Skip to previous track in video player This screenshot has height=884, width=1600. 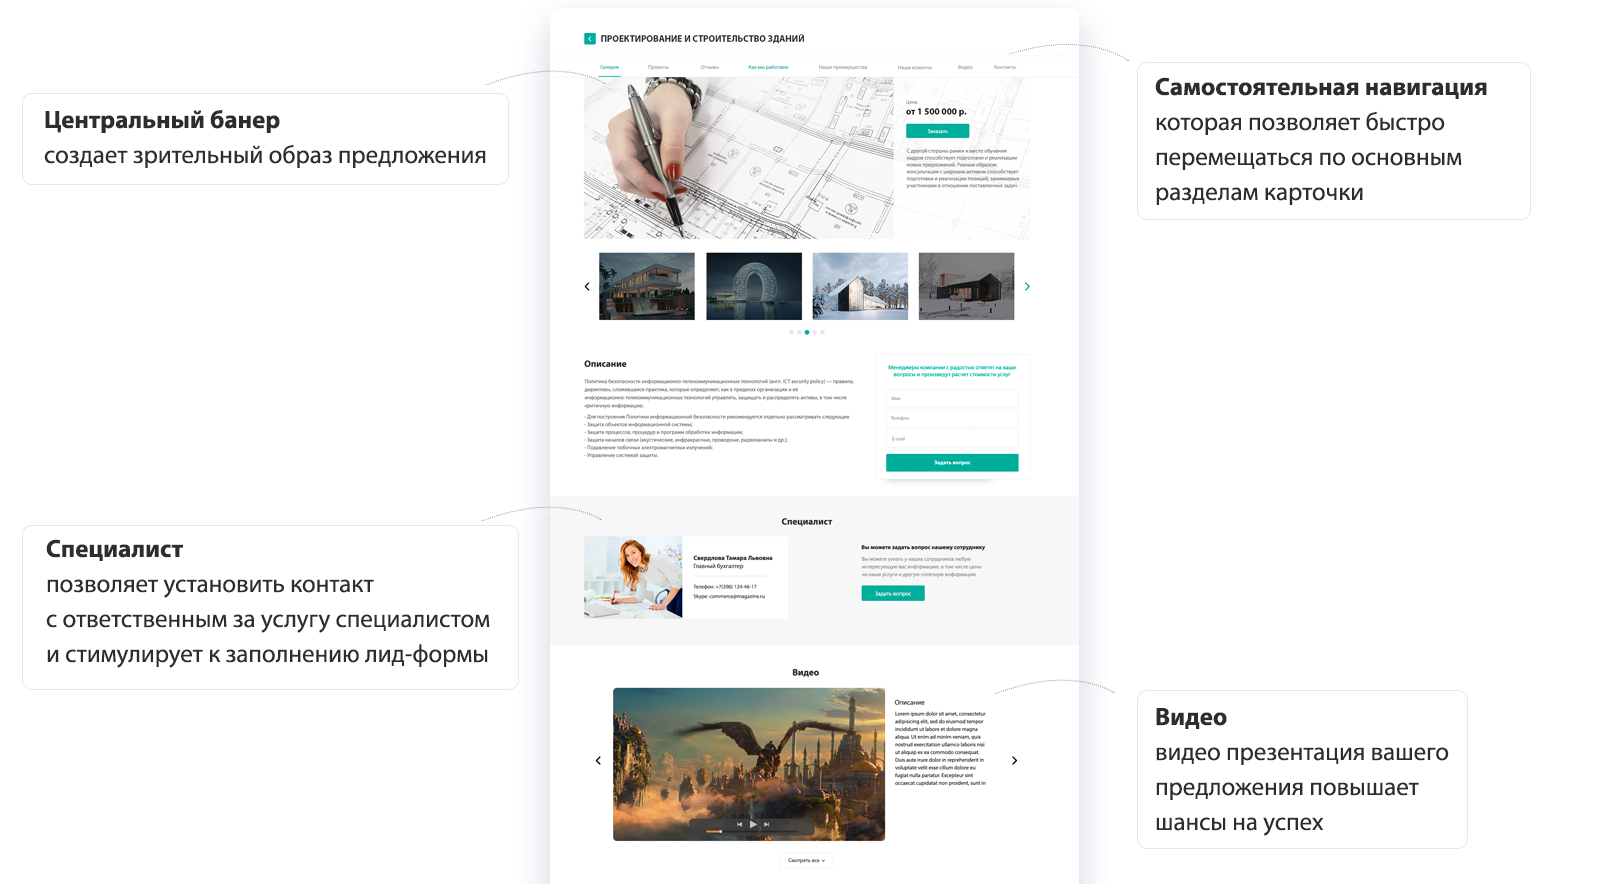click(740, 824)
